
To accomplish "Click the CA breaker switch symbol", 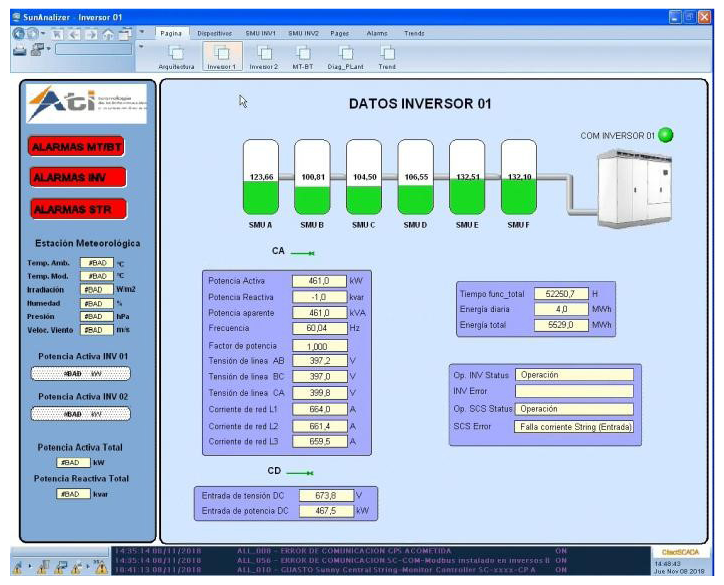I will [303, 254].
